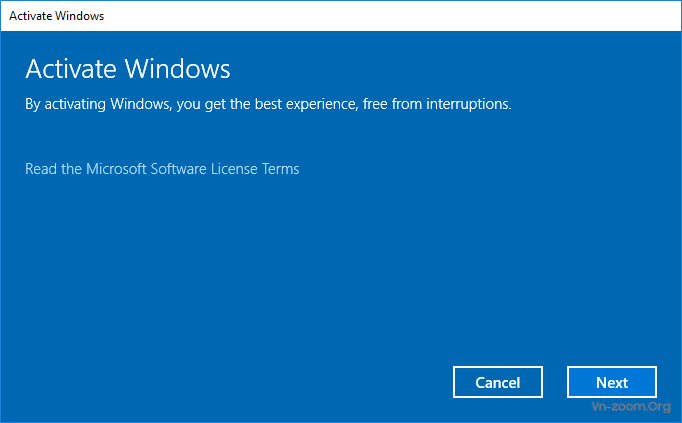
Task: Dismiss the activation dialog with Cancel
Action: (498, 382)
